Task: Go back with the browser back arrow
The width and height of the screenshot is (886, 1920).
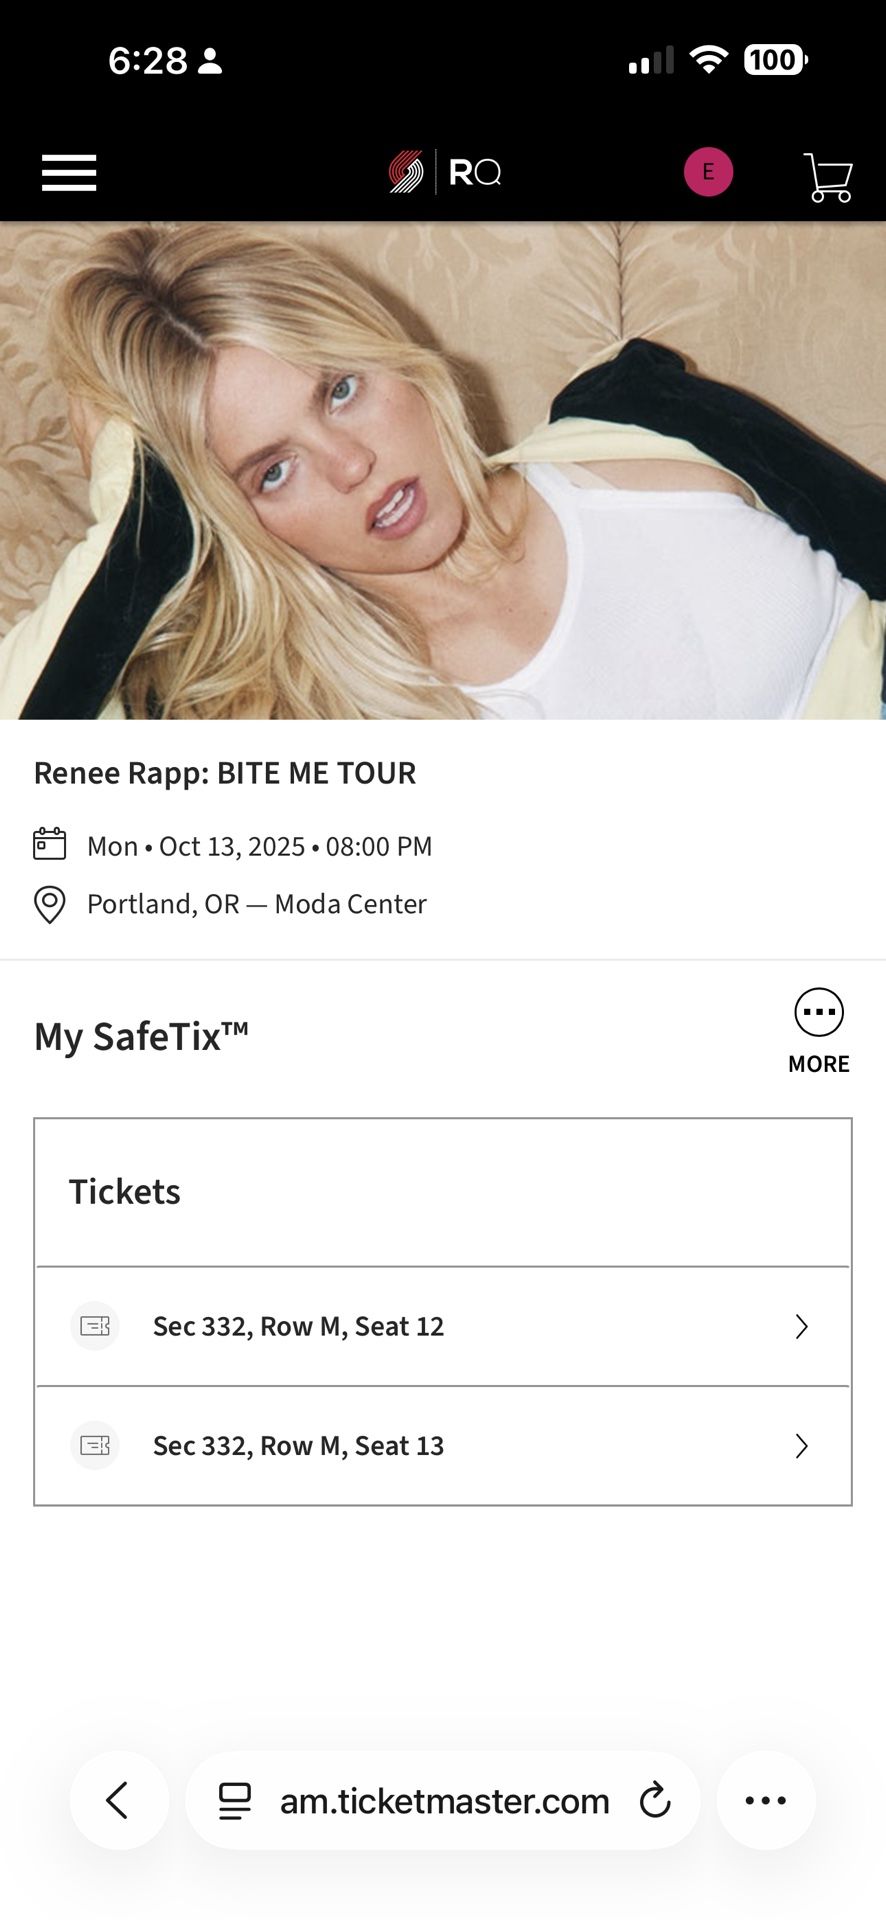Action: 118,1800
